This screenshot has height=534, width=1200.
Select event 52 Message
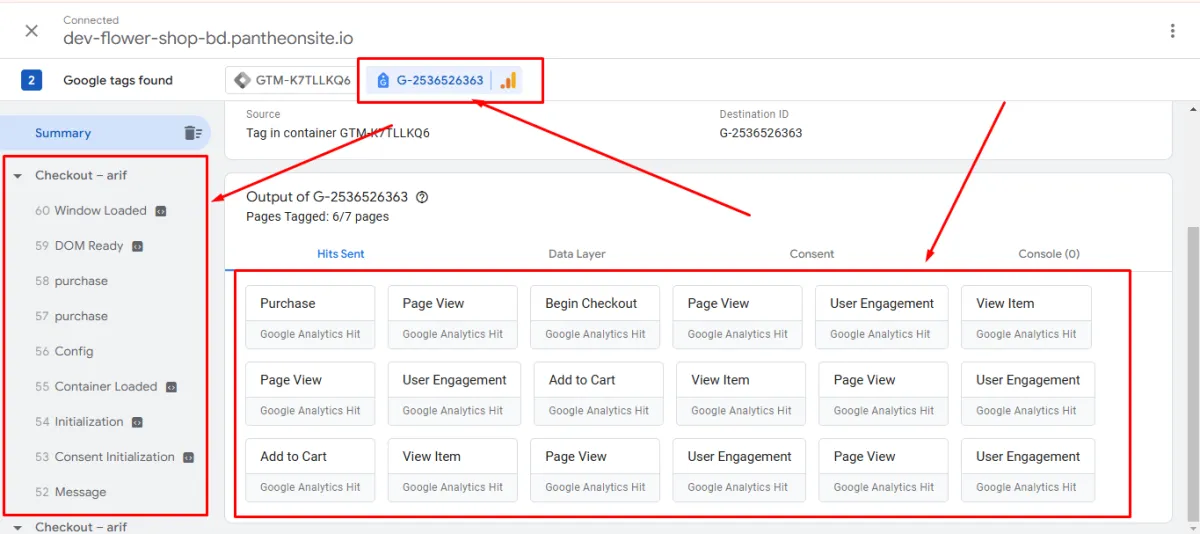(70, 492)
